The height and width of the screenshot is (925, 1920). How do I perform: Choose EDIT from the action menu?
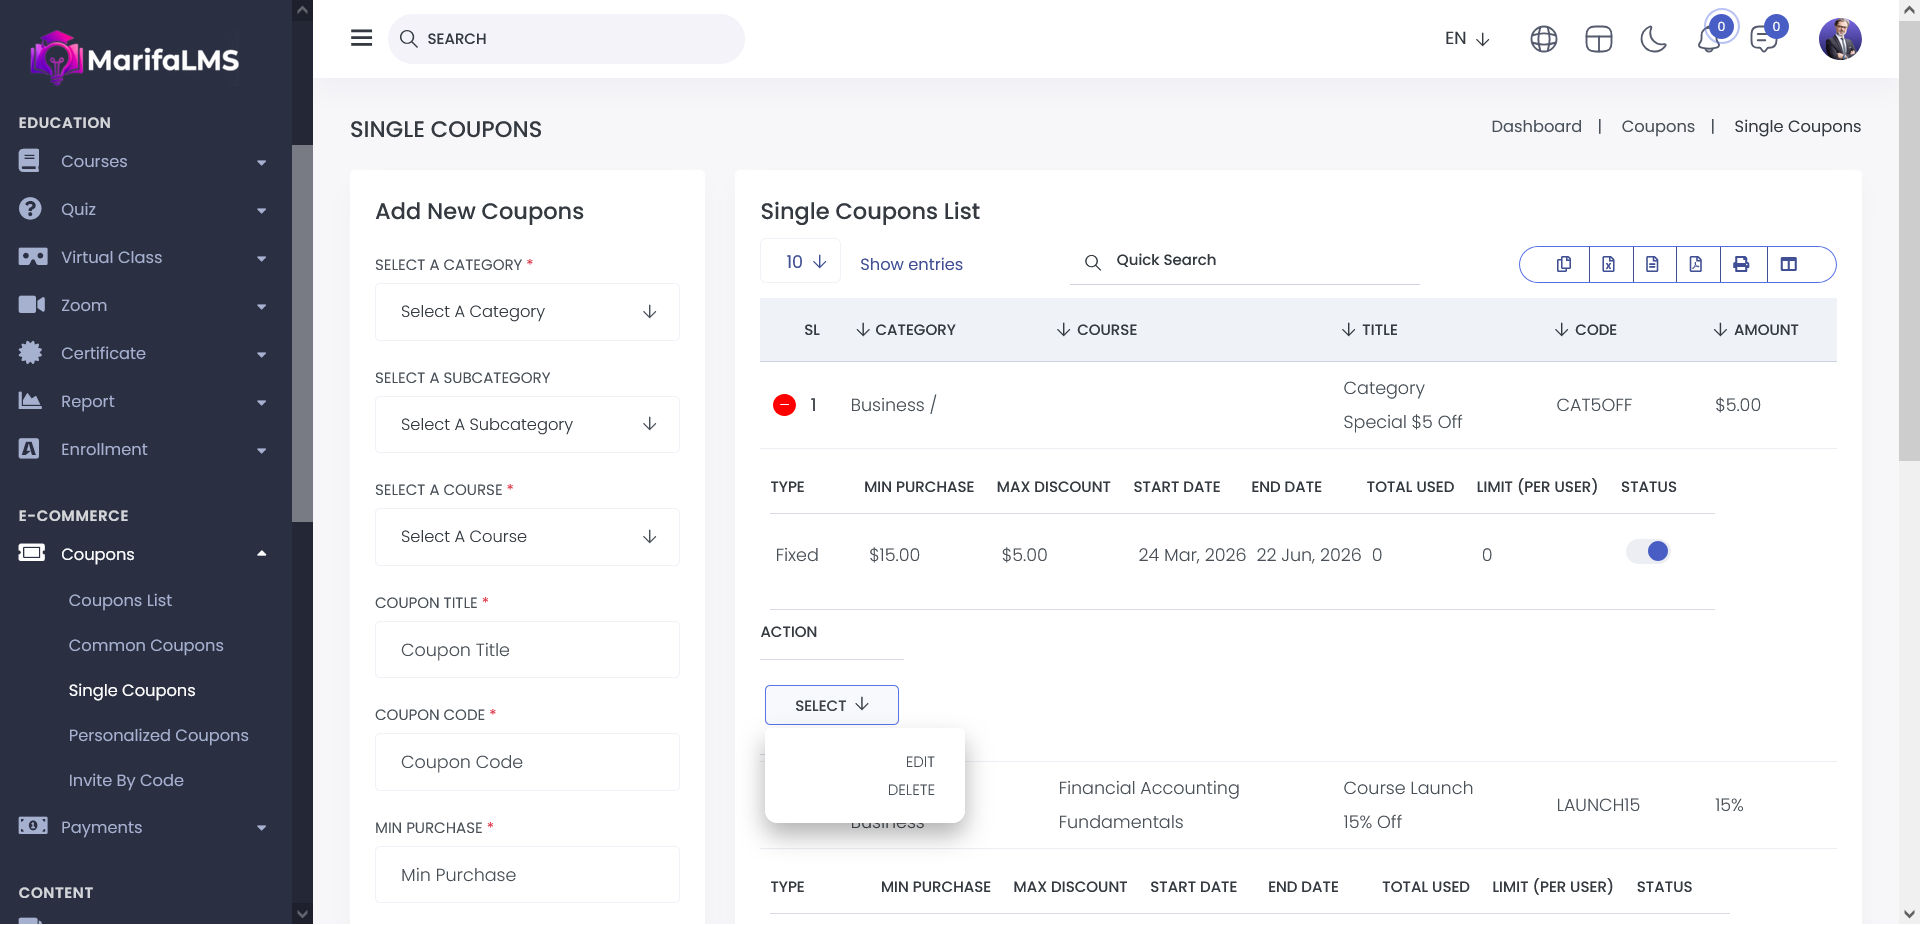coord(919,762)
